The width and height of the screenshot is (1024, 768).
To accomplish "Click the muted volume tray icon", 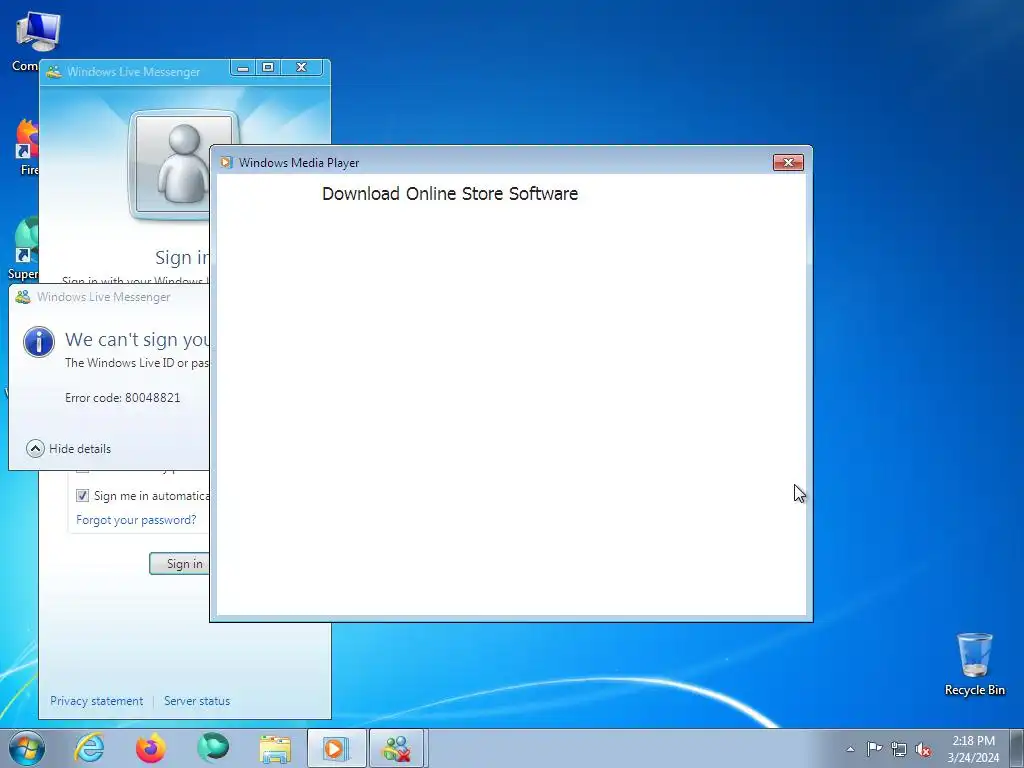I will pyautogui.click(x=923, y=749).
